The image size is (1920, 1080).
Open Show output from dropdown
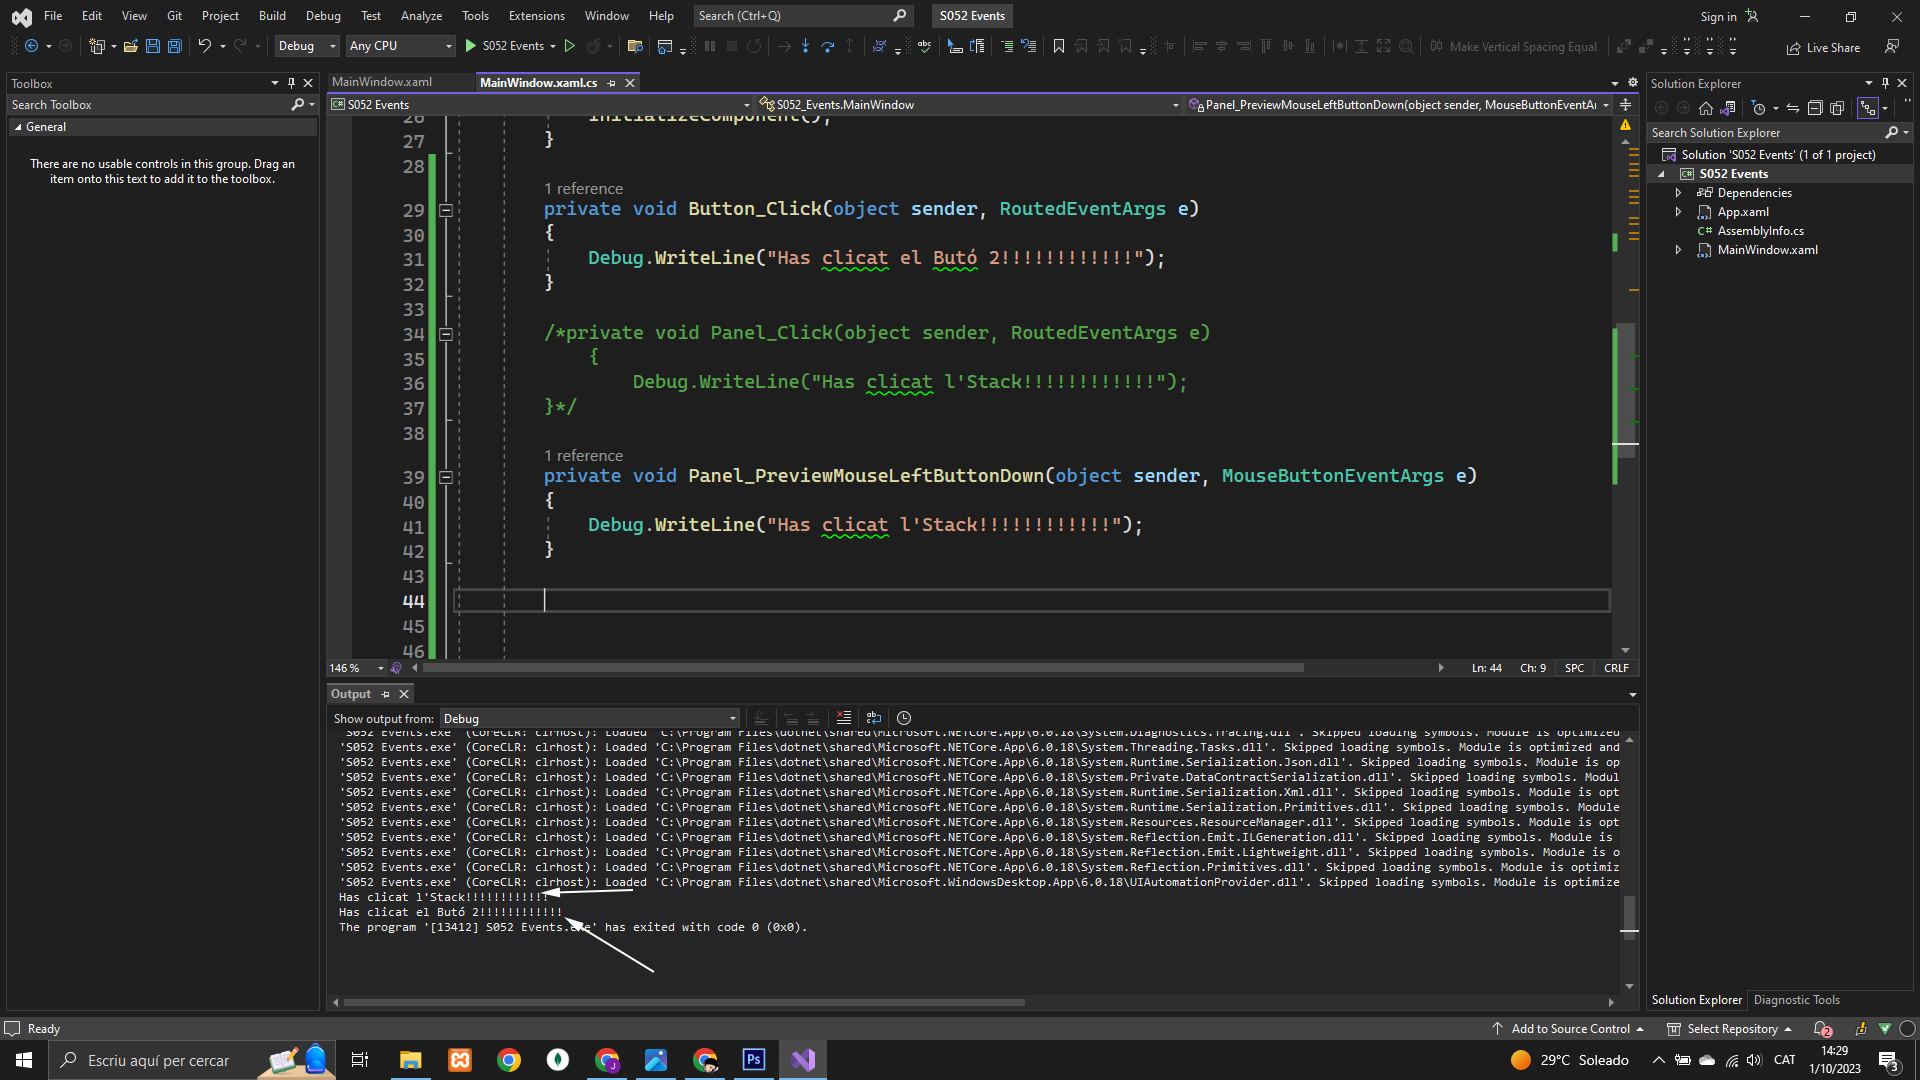590,718
